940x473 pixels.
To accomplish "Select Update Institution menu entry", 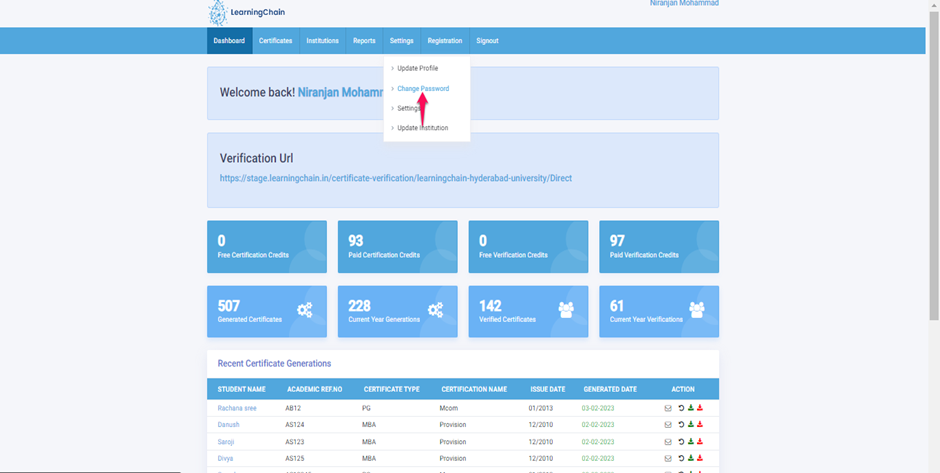I will pos(422,128).
